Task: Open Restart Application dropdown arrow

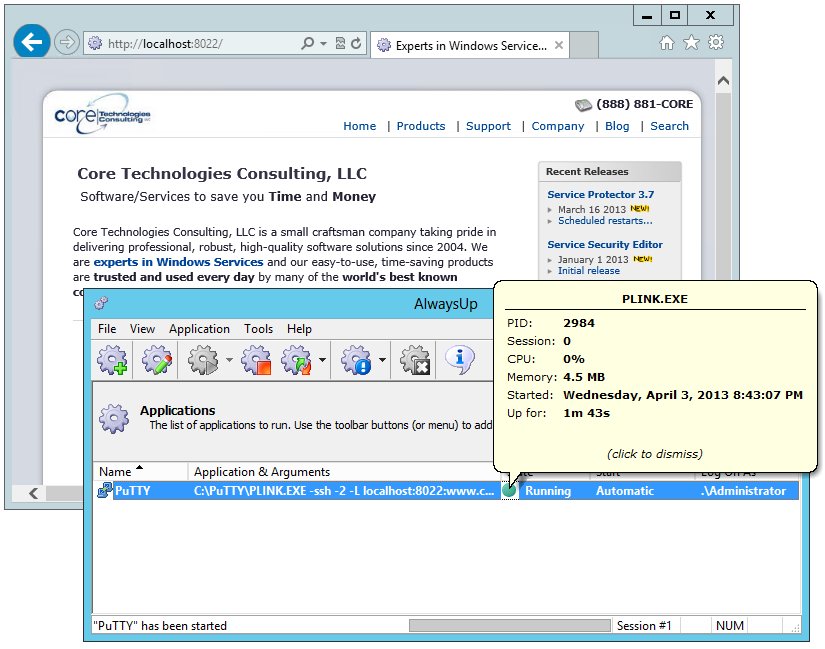Action: [x=322, y=360]
